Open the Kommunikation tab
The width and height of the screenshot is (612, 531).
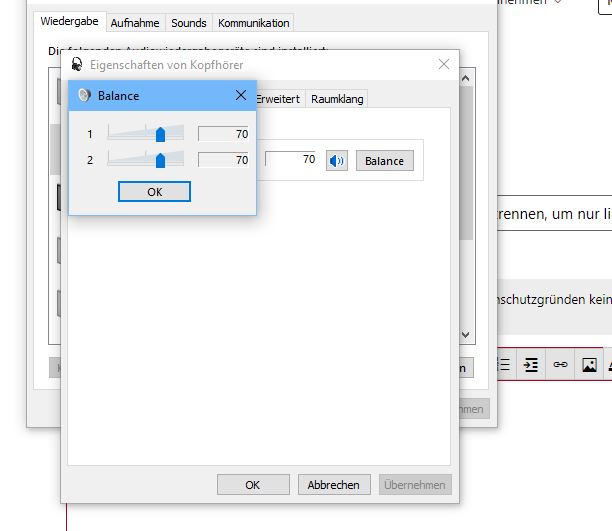point(254,23)
